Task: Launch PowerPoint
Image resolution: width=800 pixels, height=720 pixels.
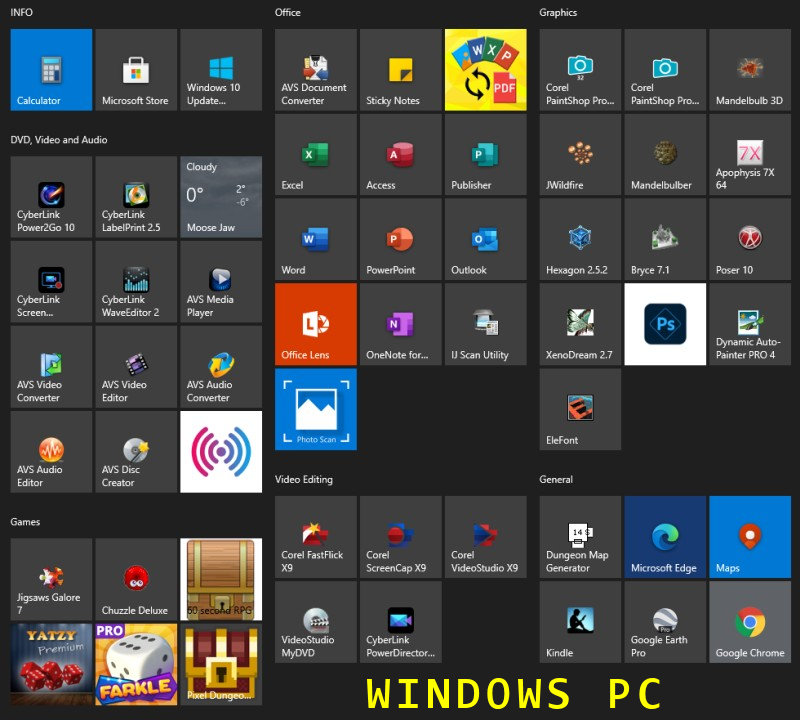Action: 401,239
